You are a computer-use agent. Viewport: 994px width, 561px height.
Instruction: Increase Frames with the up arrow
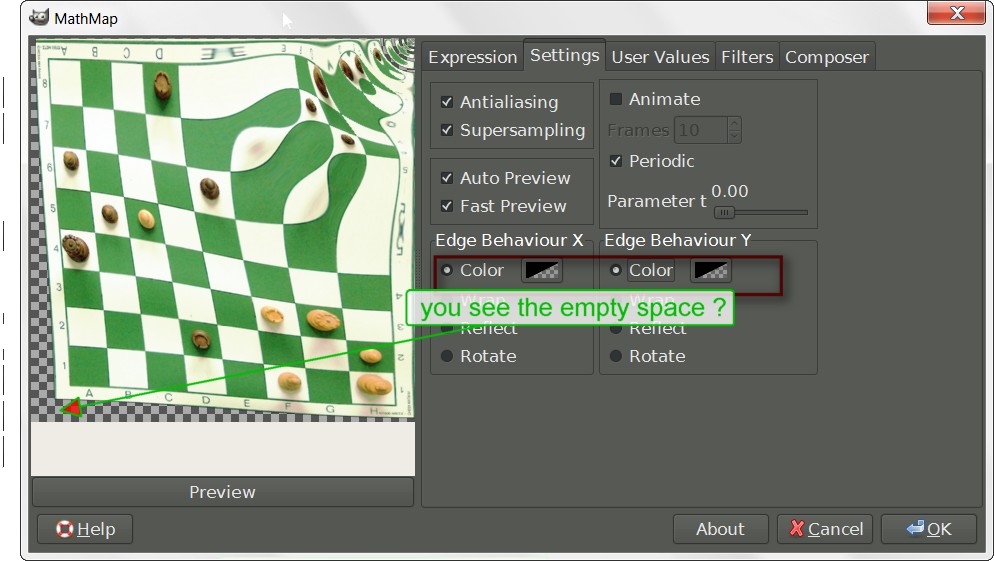pos(734,124)
